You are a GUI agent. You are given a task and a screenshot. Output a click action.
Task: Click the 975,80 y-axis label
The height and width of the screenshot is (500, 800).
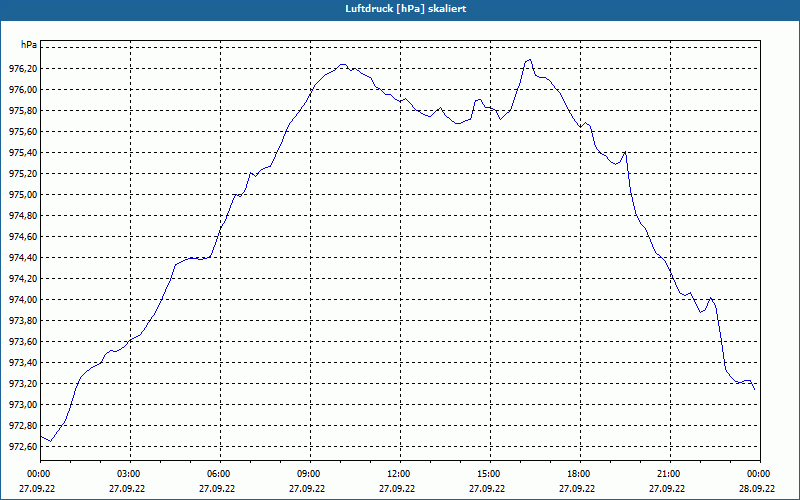[23, 111]
